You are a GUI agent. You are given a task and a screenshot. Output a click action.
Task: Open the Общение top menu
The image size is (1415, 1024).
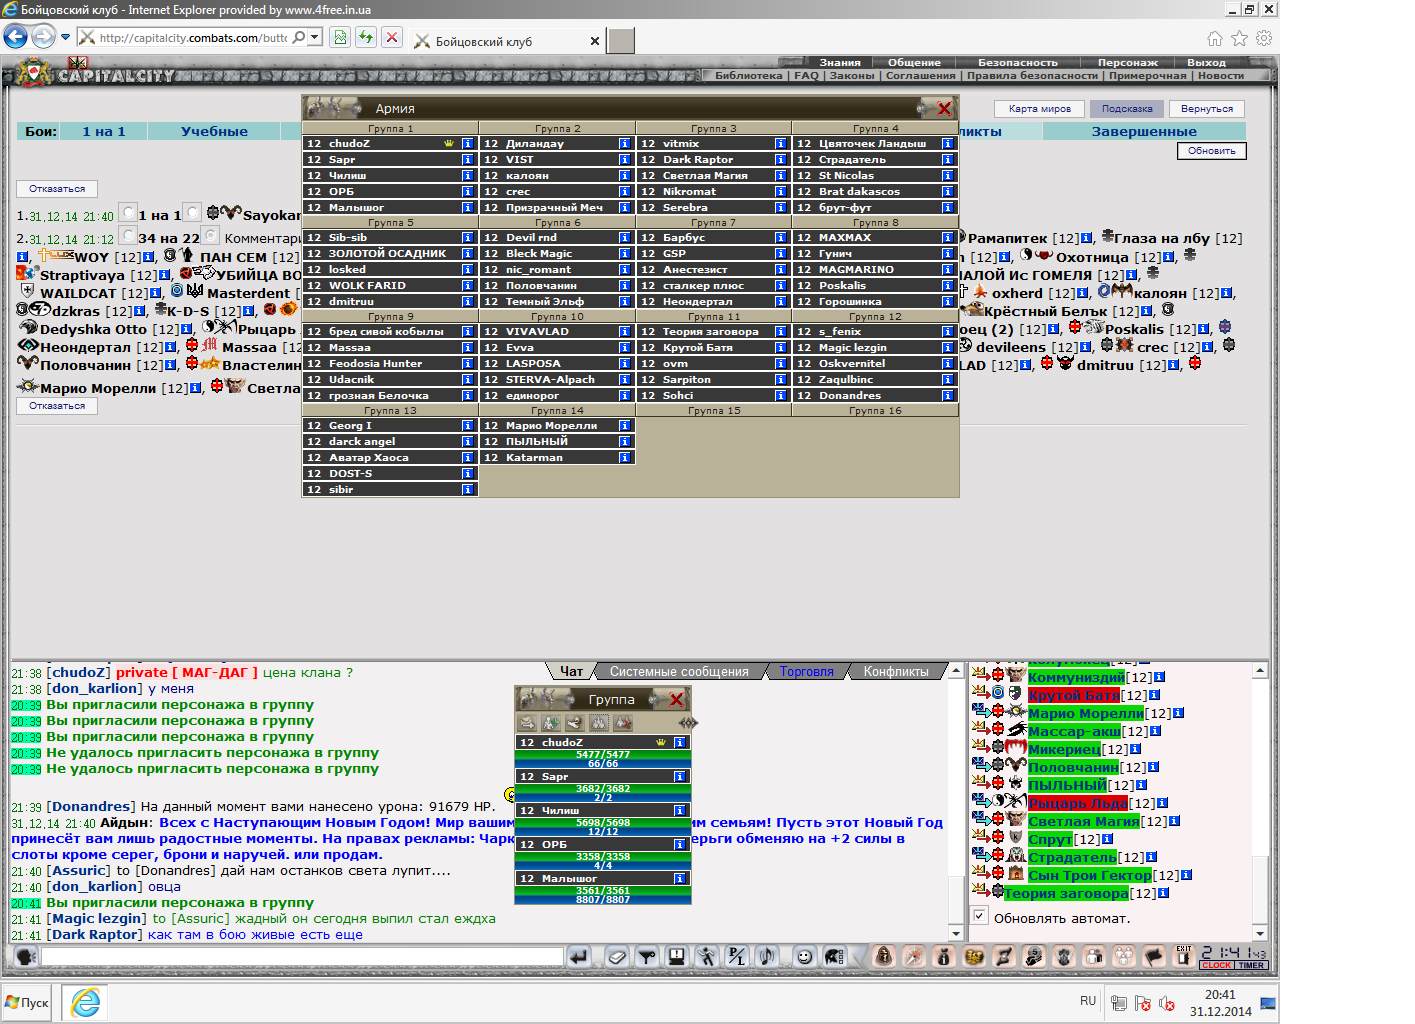(x=914, y=62)
